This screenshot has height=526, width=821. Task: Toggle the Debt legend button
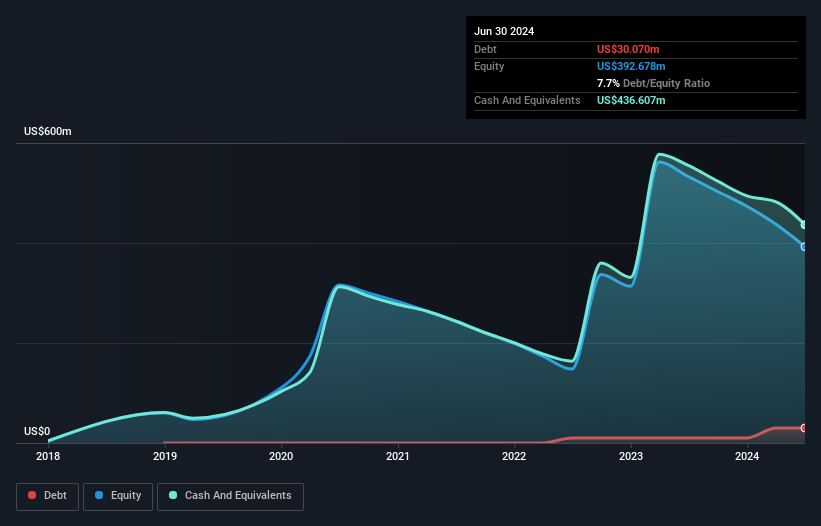pos(48,496)
